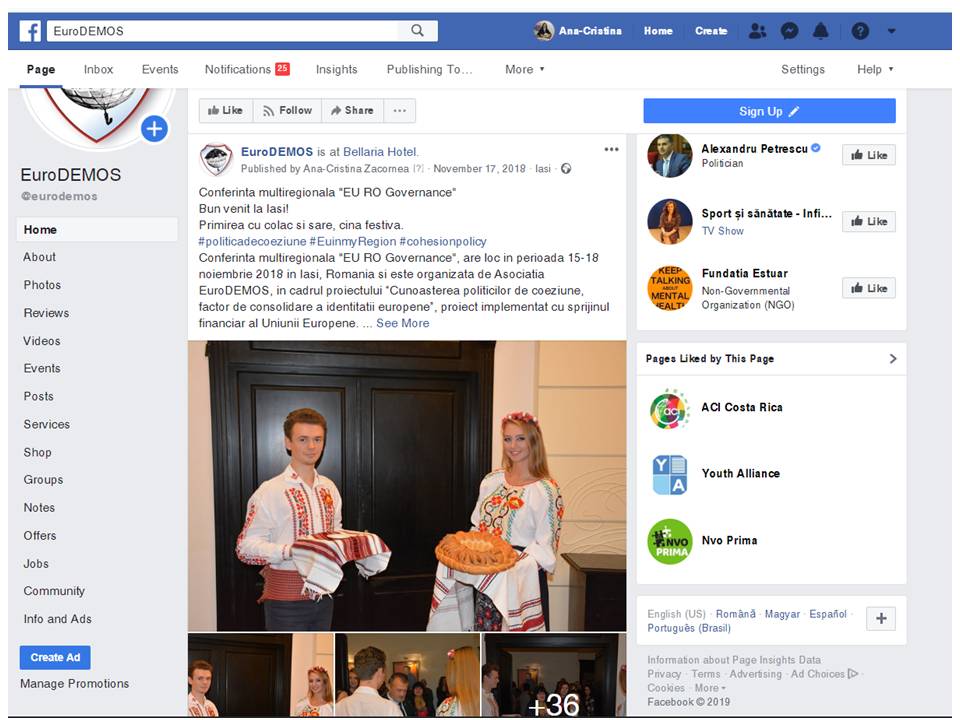Viewport: 960px width, 720px height.
Task: Click the #politicadecoeziune hashtag
Action: (x=252, y=242)
